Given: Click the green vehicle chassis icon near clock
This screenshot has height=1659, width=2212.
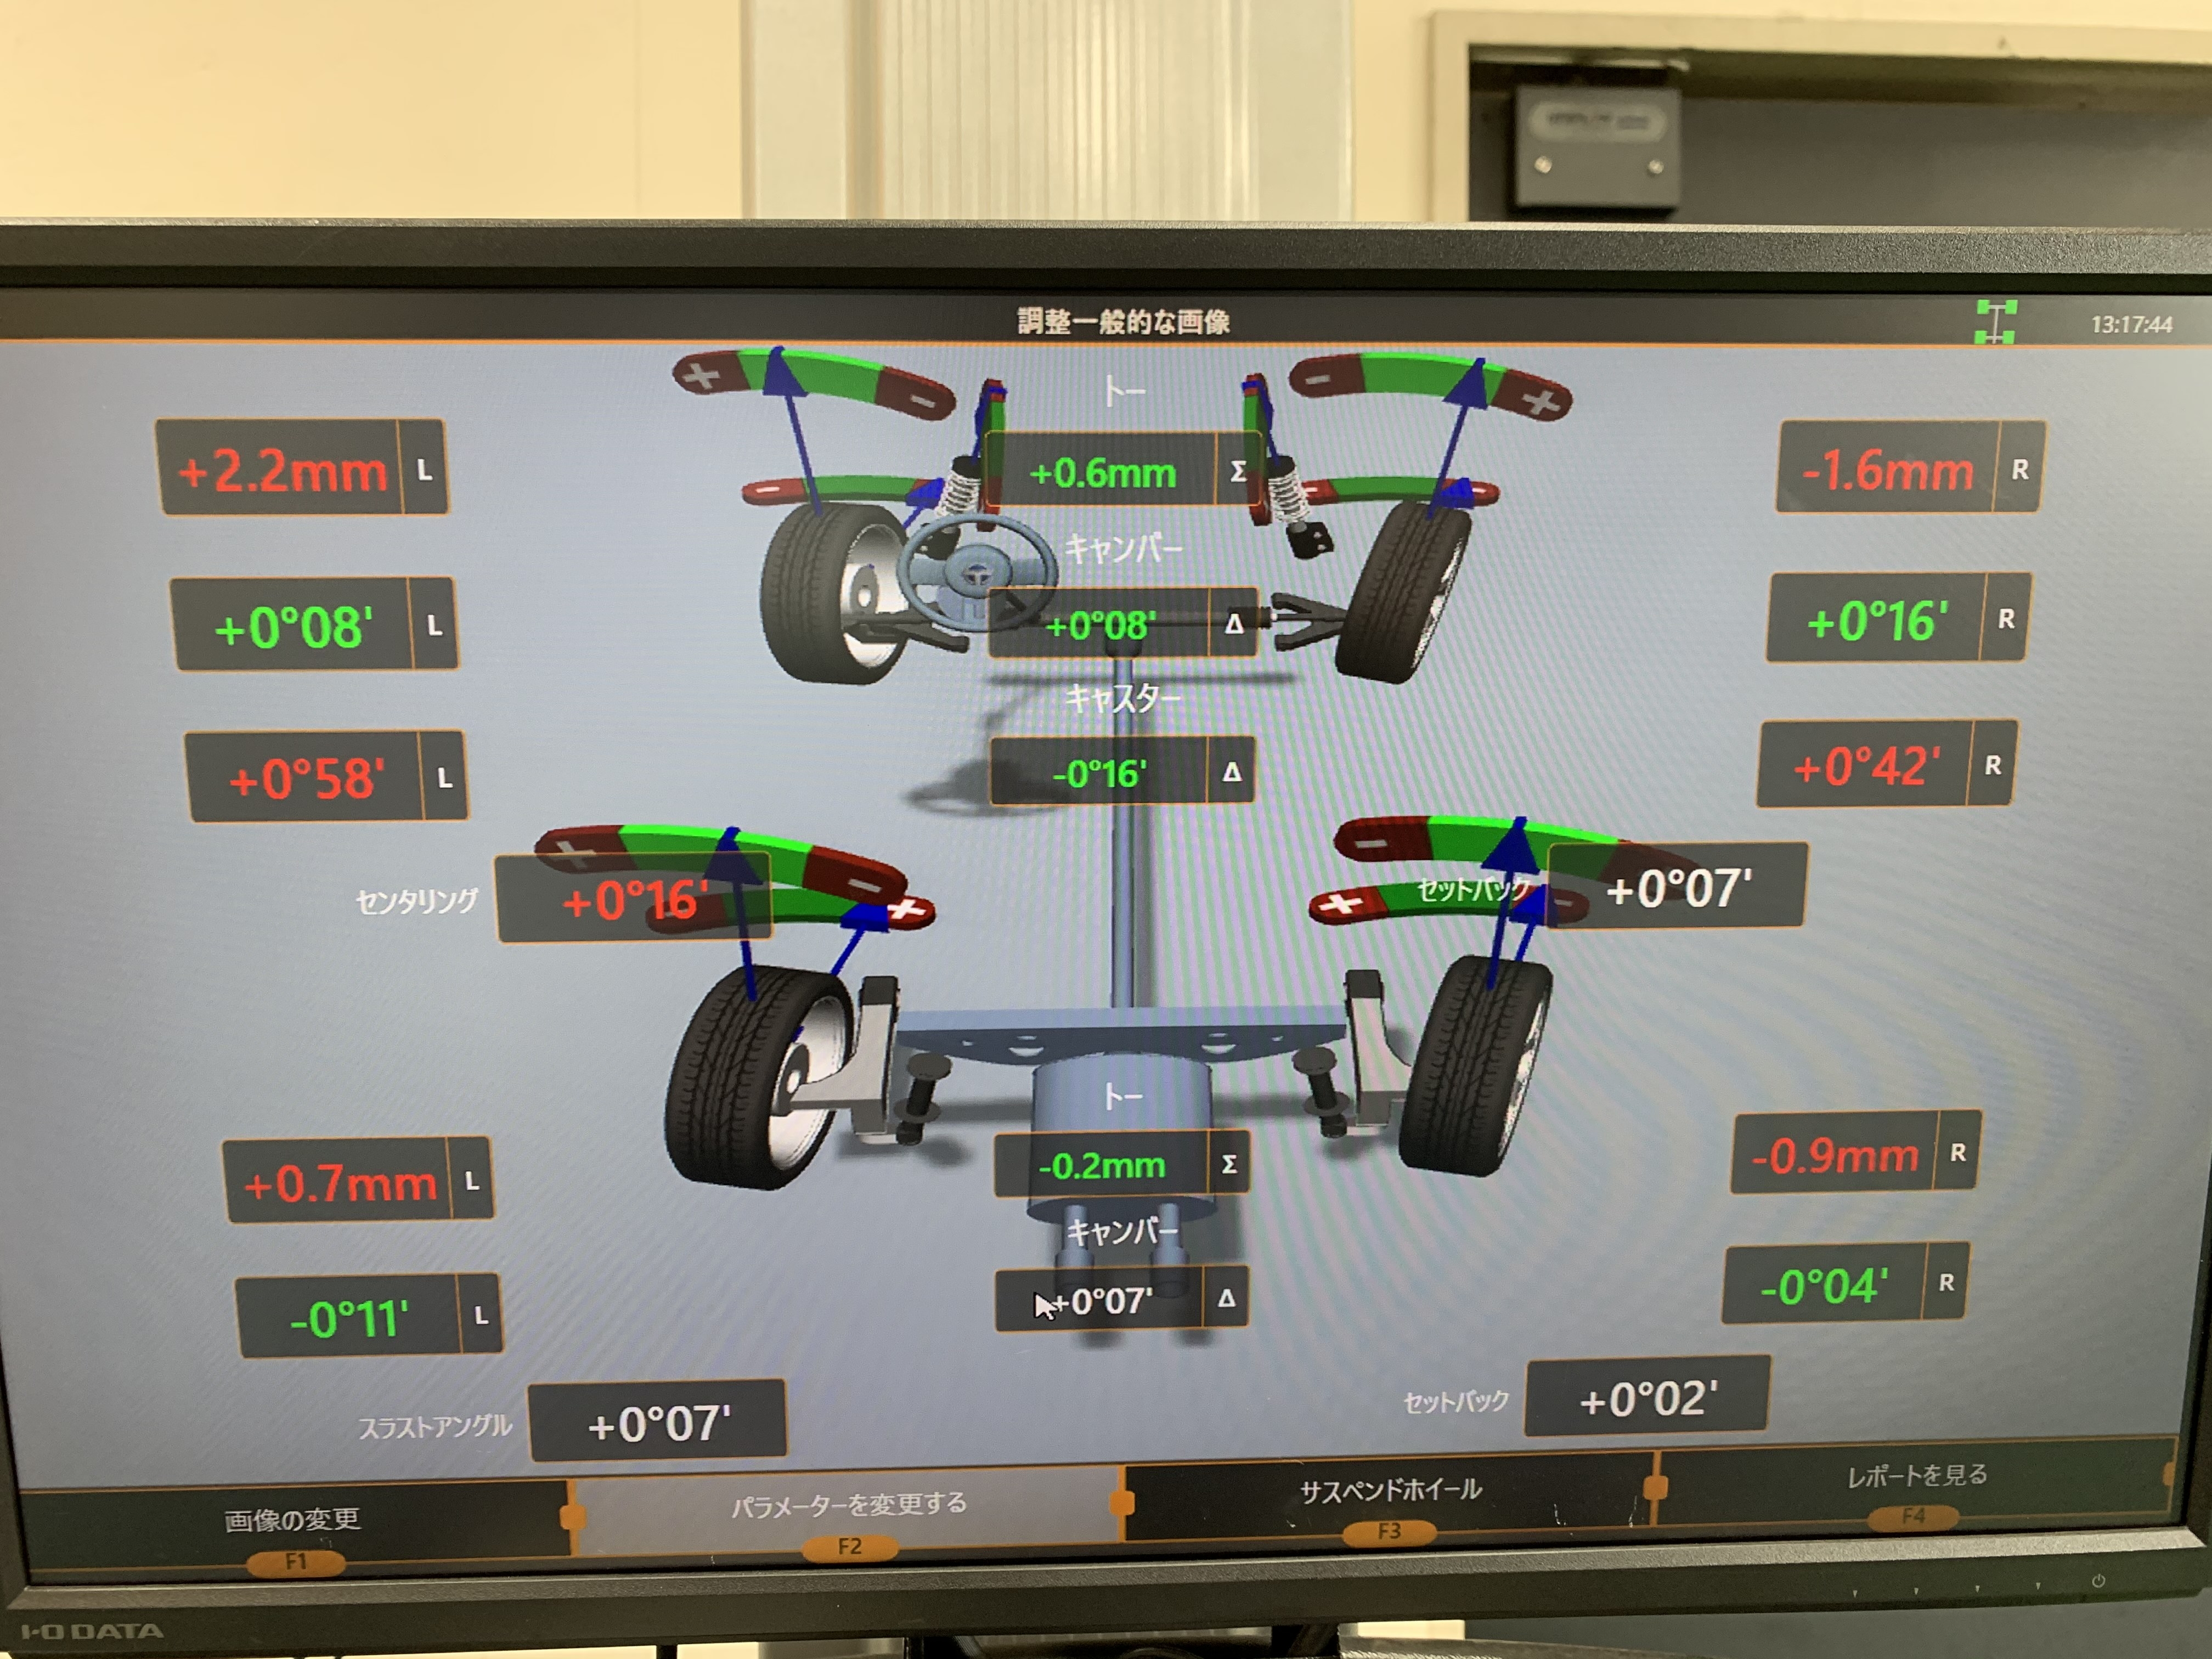Looking at the screenshot, I should [x=1995, y=322].
